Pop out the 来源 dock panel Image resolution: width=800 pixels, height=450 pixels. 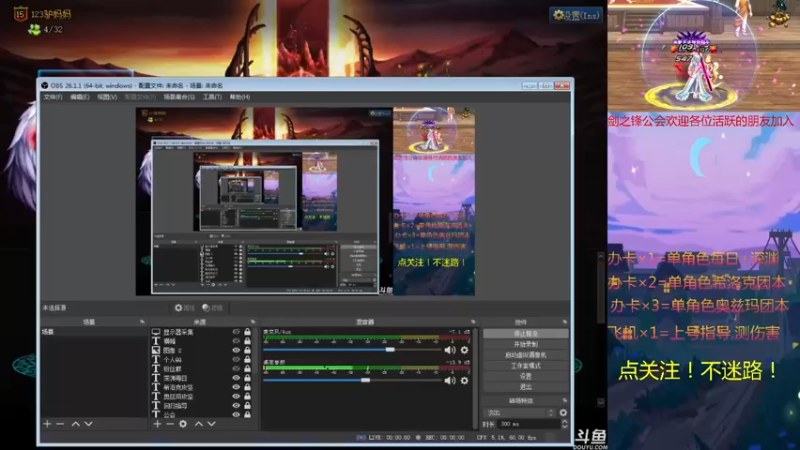pos(253,322)
